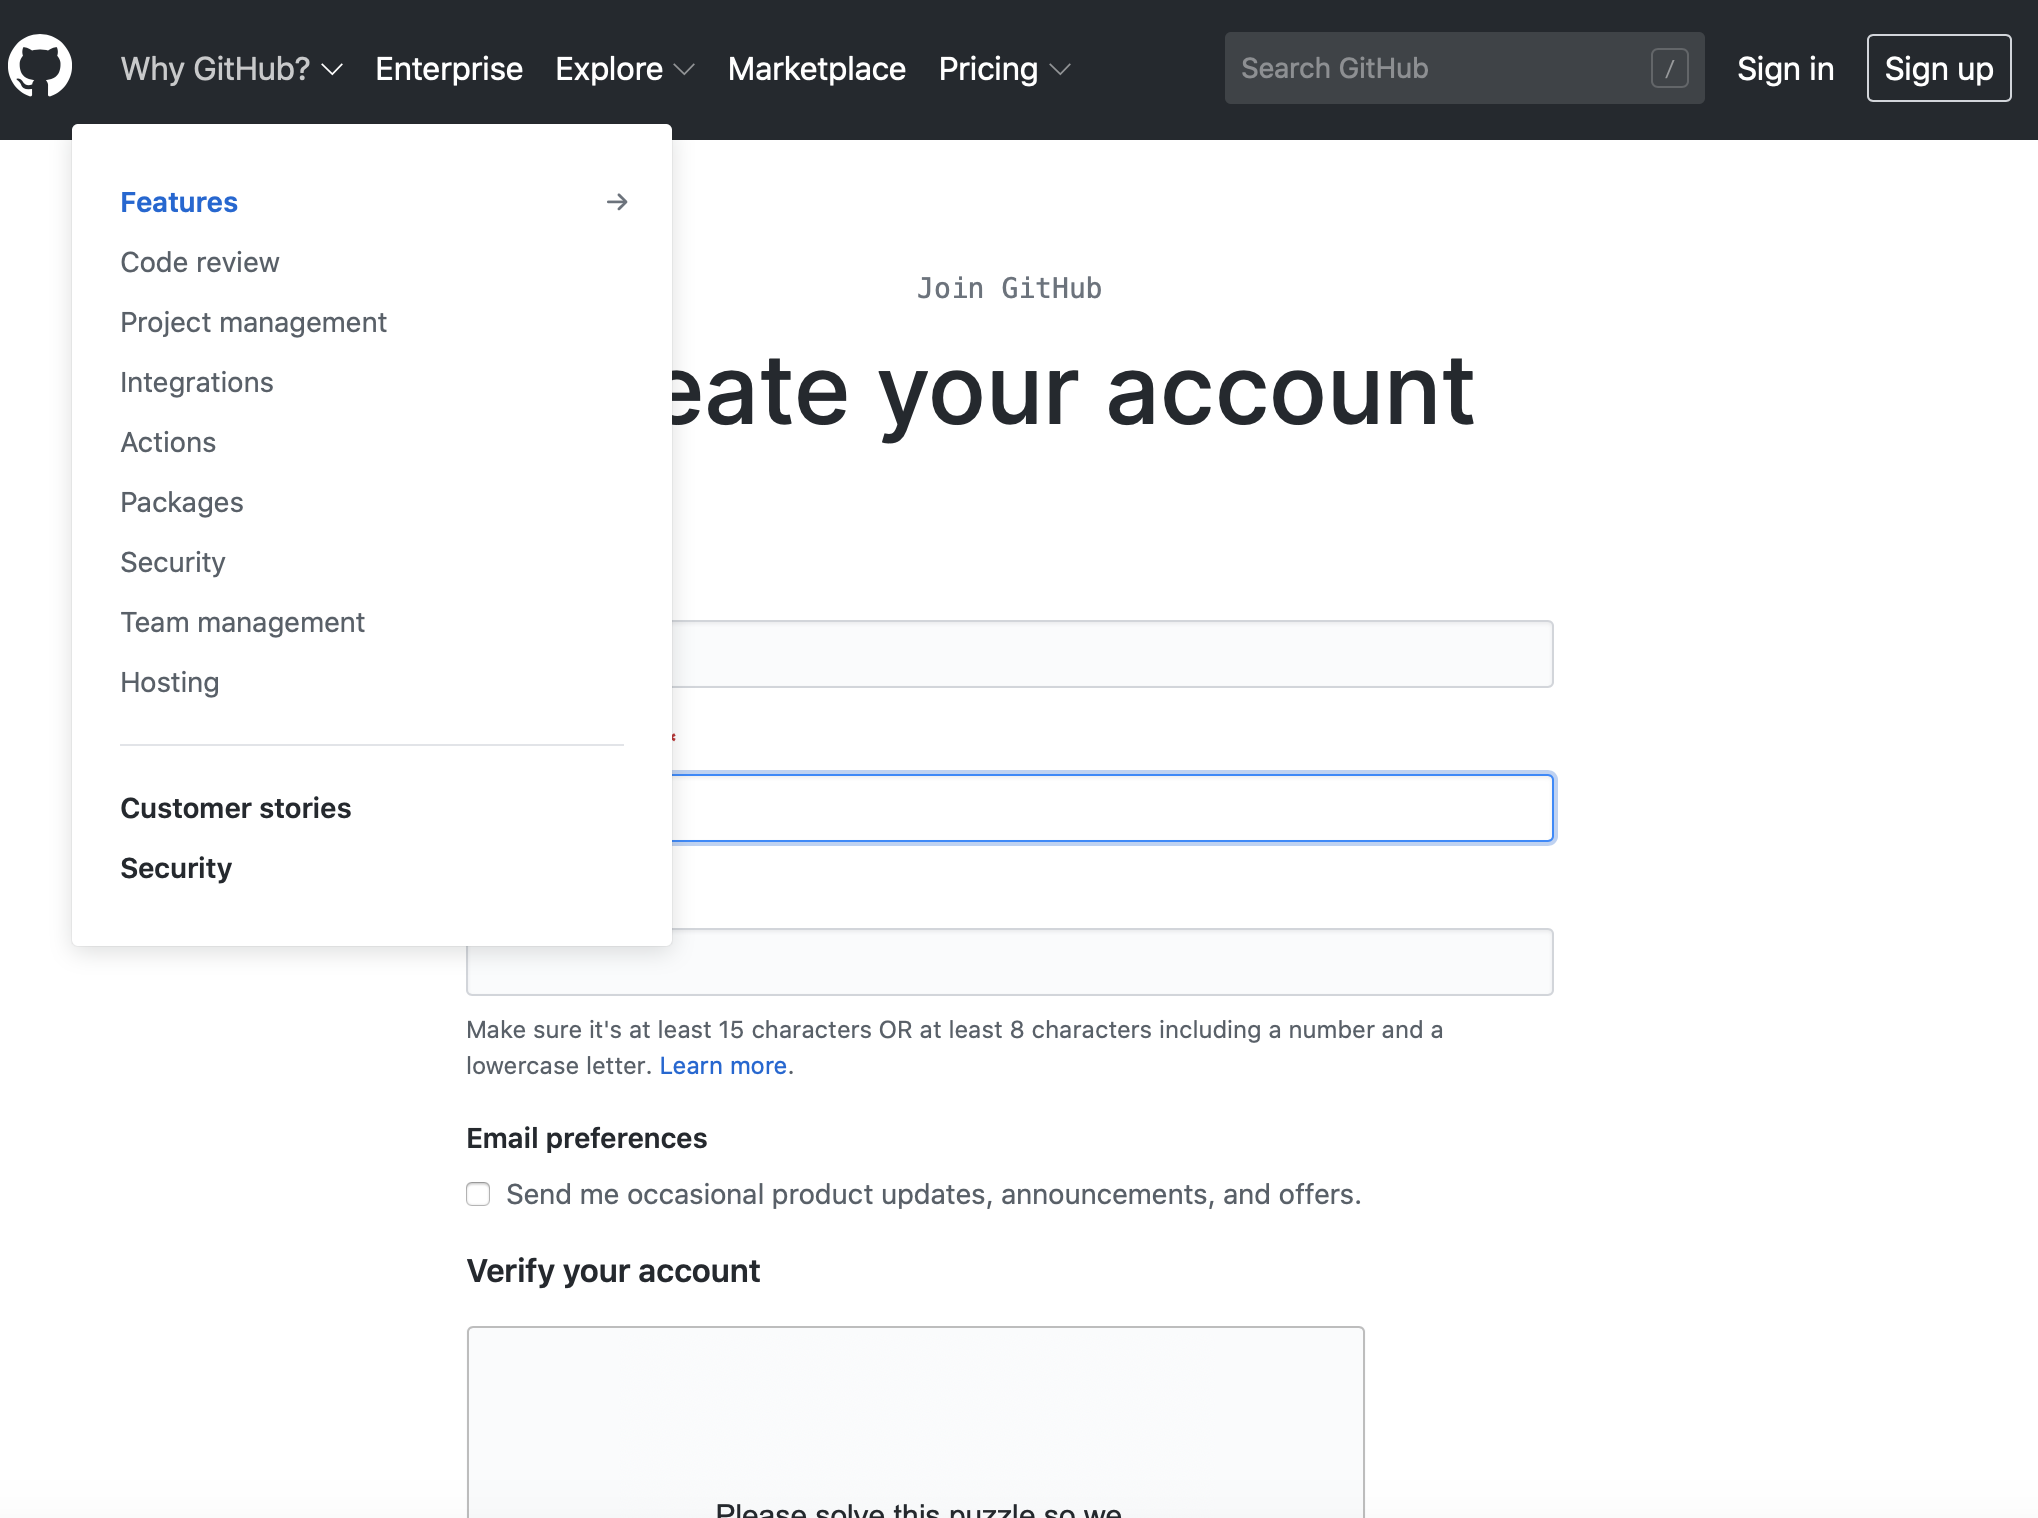This screenshot has height=1518, width=2038.
Task: Enable occasional product updates email checkbox
Action: point(478,1194)
